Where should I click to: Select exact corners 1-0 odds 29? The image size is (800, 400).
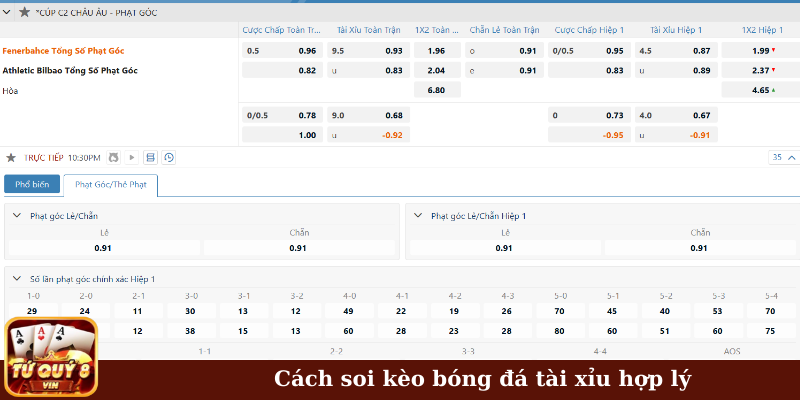pyautogui.click(x=33, y=311)
